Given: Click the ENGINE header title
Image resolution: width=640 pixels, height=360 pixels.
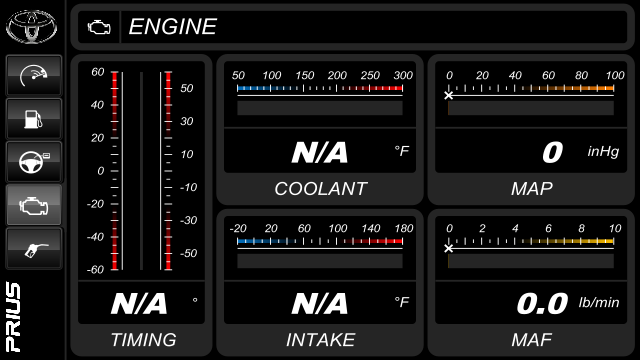Looking at the screenshot, I should point(173,27).
